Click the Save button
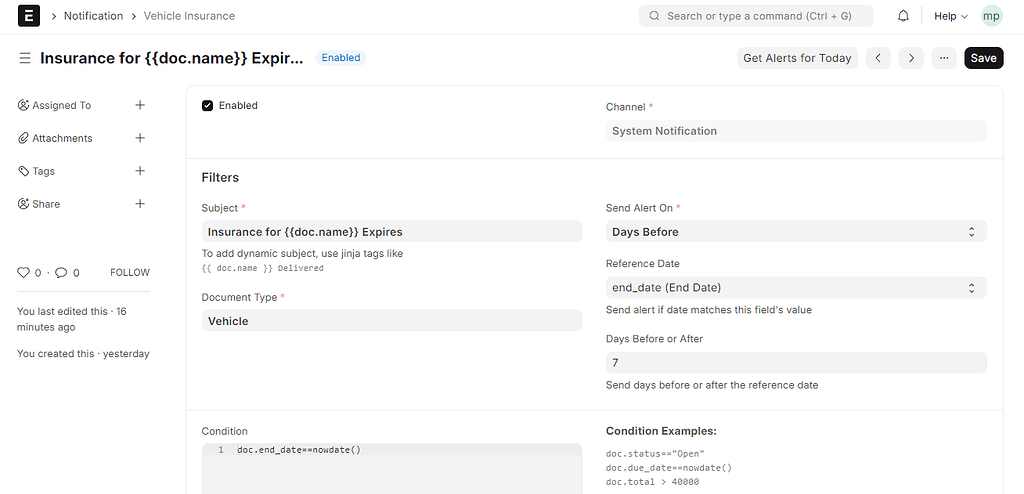 click(x=983, y=58)
